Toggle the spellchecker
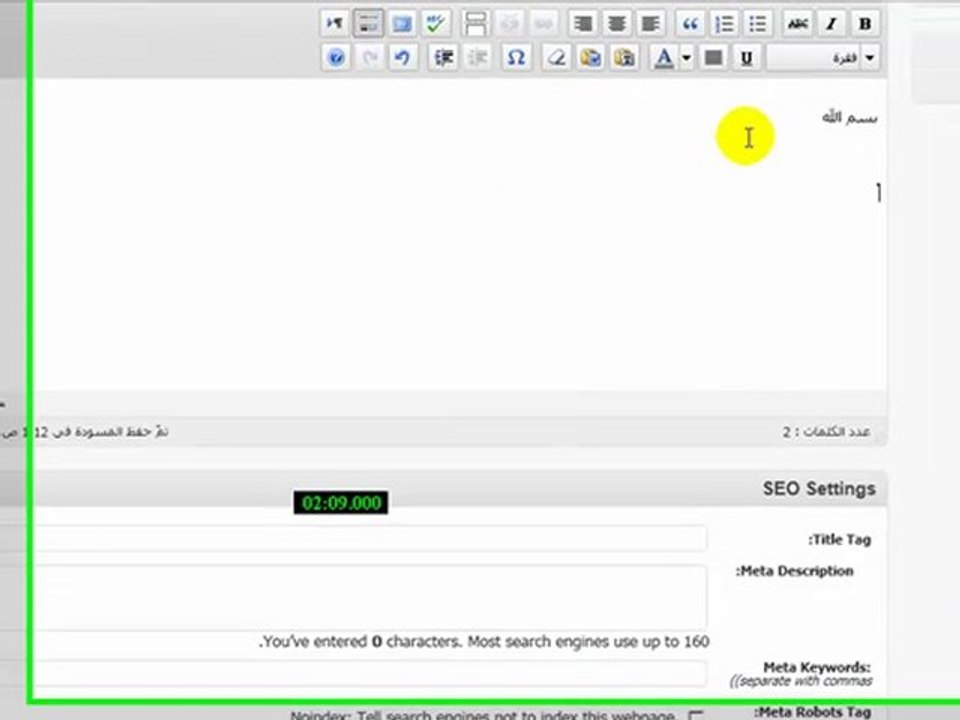This screenshot has height=720, width=960. [436, 24]
